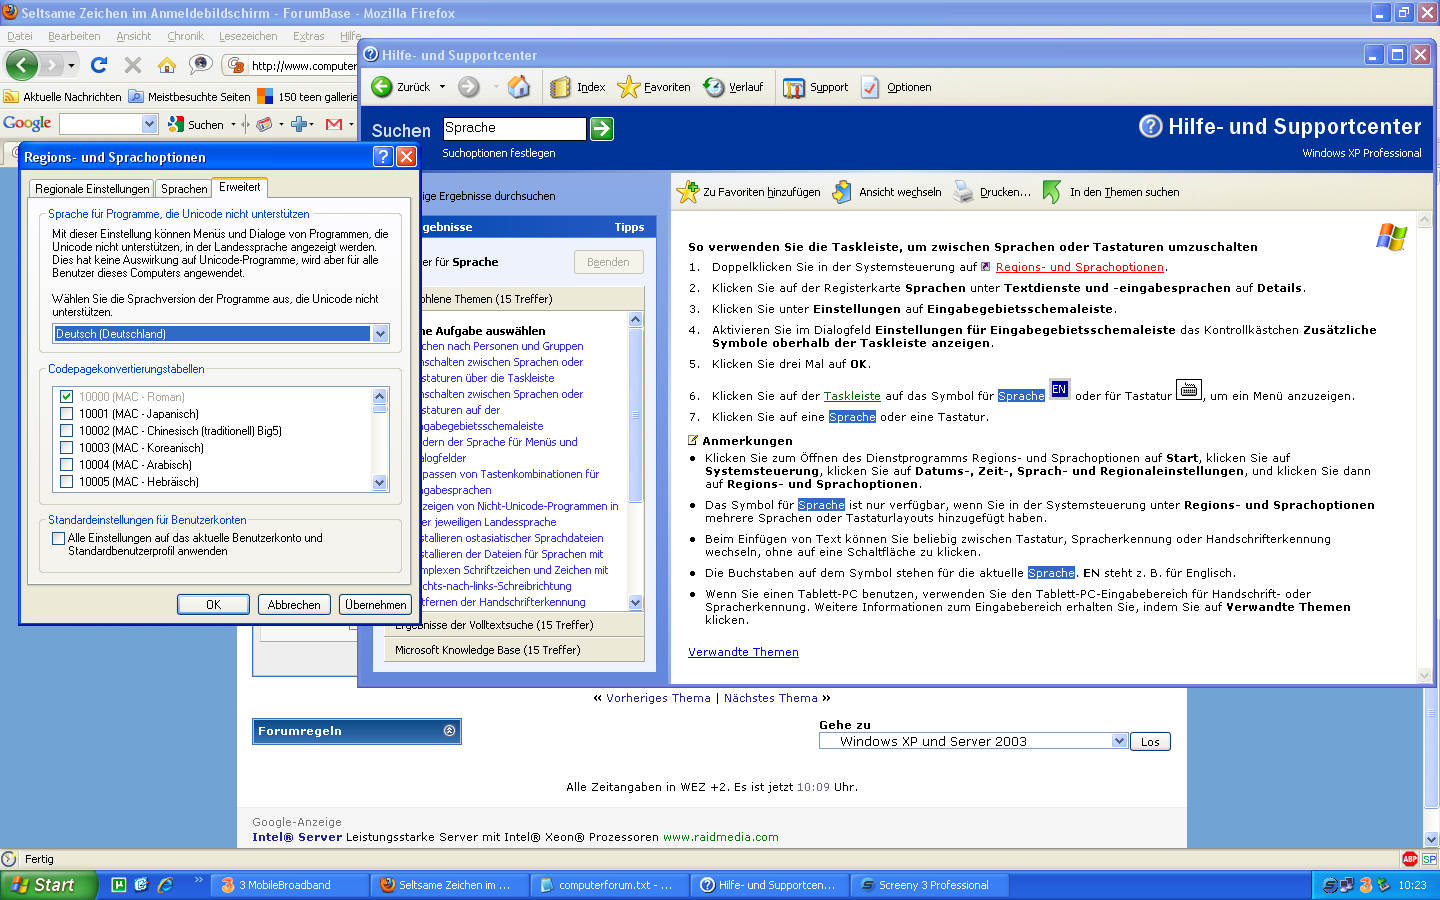Click Internet Explorer quick launch icon
Viewport: 1440px width, 900px height.
pos(165,885)
